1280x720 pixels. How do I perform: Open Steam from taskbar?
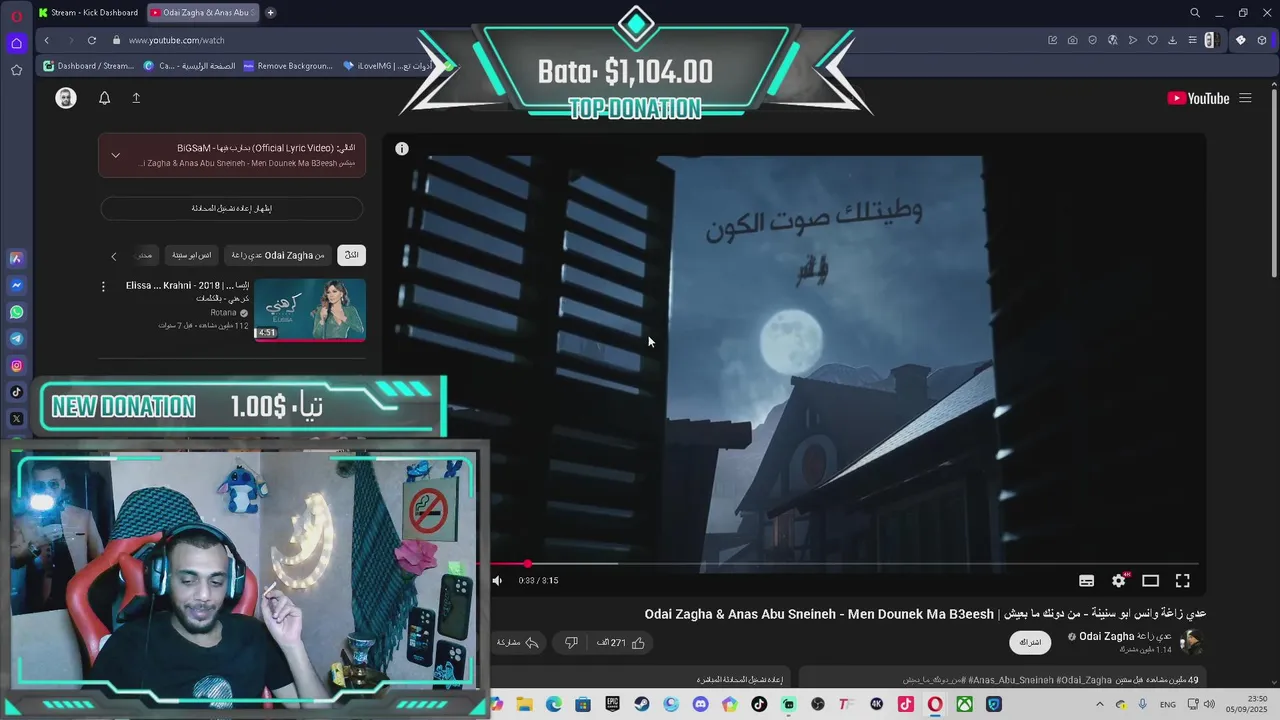[x=642, y=704]
